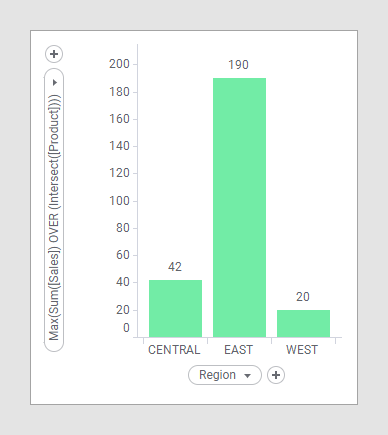The width and height of the screenshot is (388, 435).
Task: Click the CENTRAL axis label
Action: [x=174, y=350]
